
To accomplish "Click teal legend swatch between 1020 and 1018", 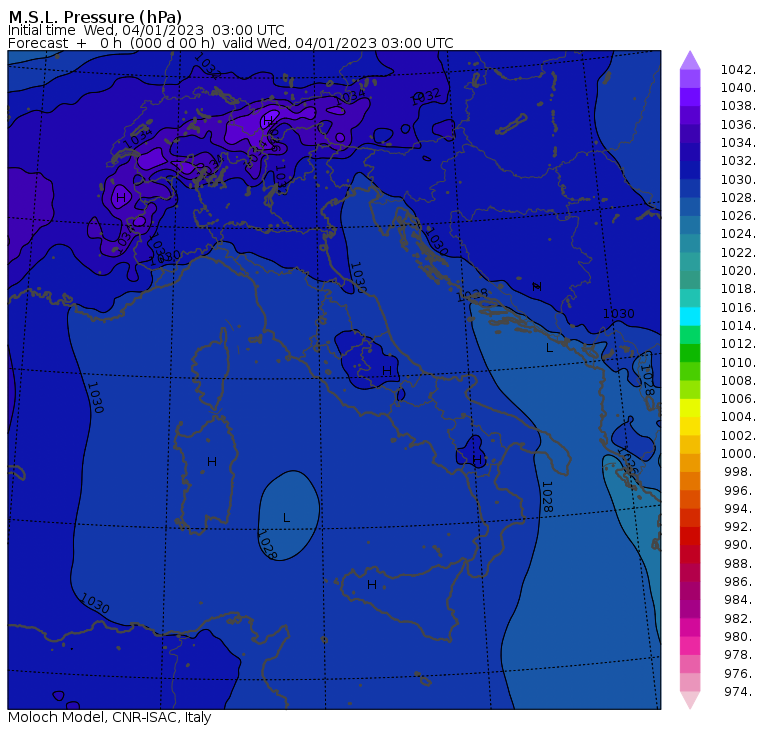I will tap(690, 280).
